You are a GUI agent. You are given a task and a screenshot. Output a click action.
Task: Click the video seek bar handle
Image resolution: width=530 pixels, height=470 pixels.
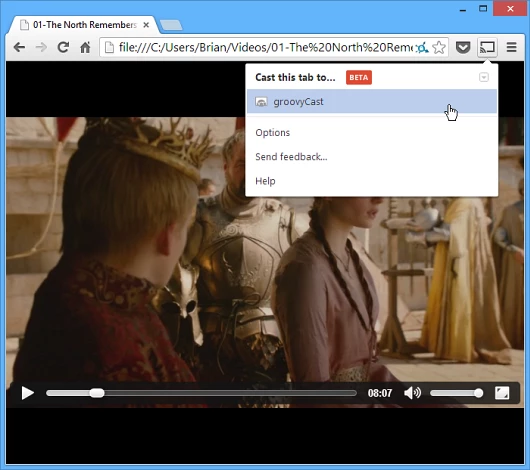(97, 393)
